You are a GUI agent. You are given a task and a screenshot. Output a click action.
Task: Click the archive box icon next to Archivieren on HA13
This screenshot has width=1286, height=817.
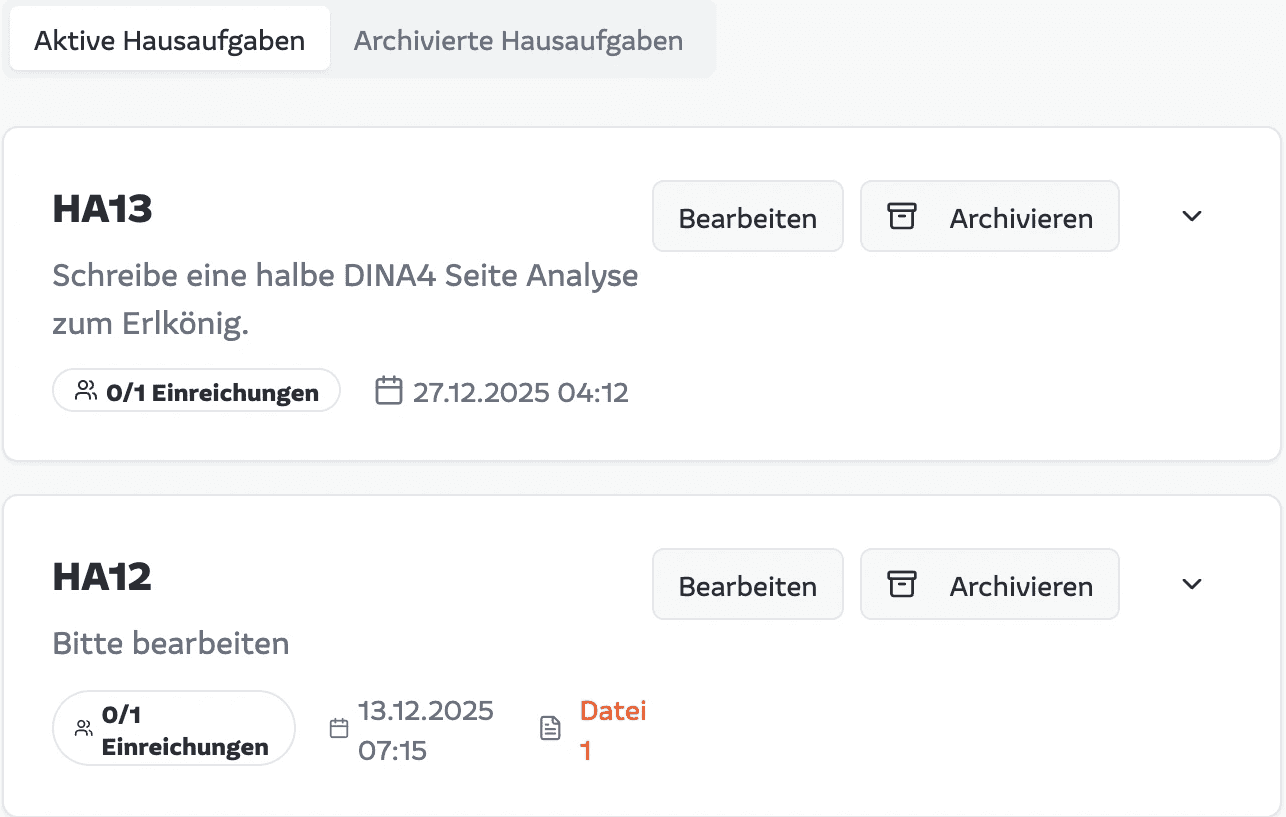[902, 215]
